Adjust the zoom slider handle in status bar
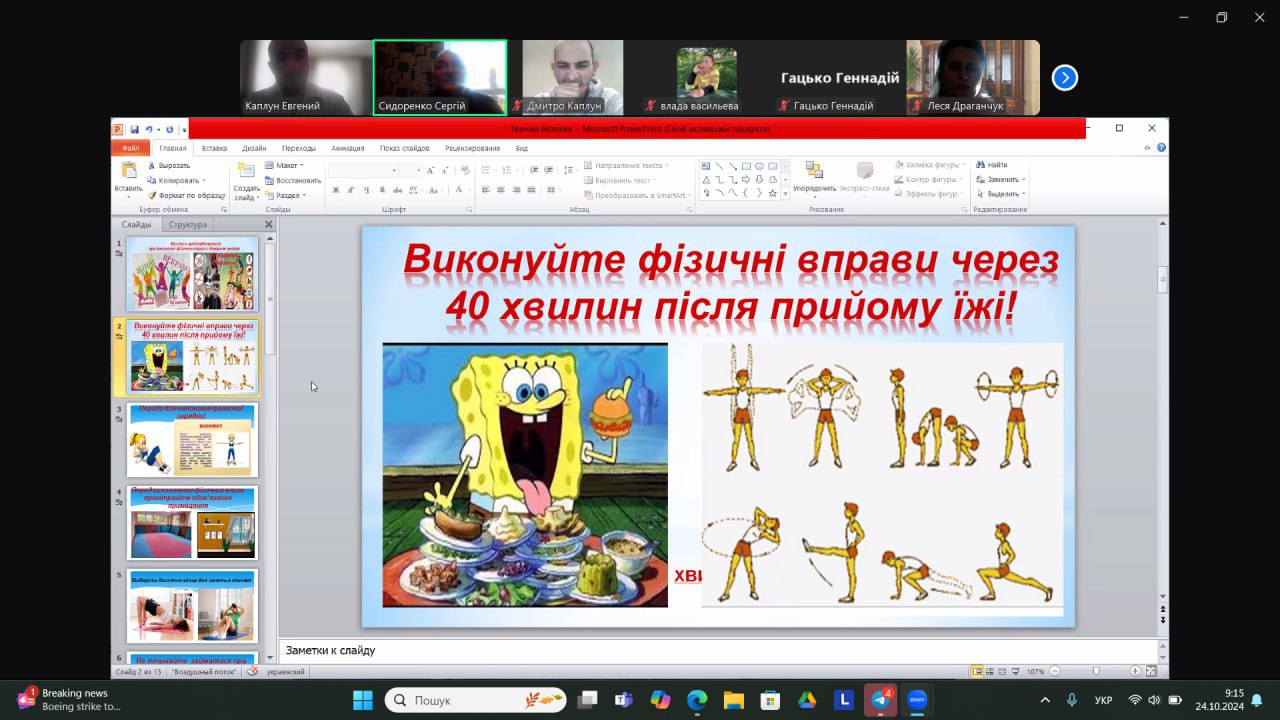The width and height of the screenshot is (1280, 720). point(1096,671)
